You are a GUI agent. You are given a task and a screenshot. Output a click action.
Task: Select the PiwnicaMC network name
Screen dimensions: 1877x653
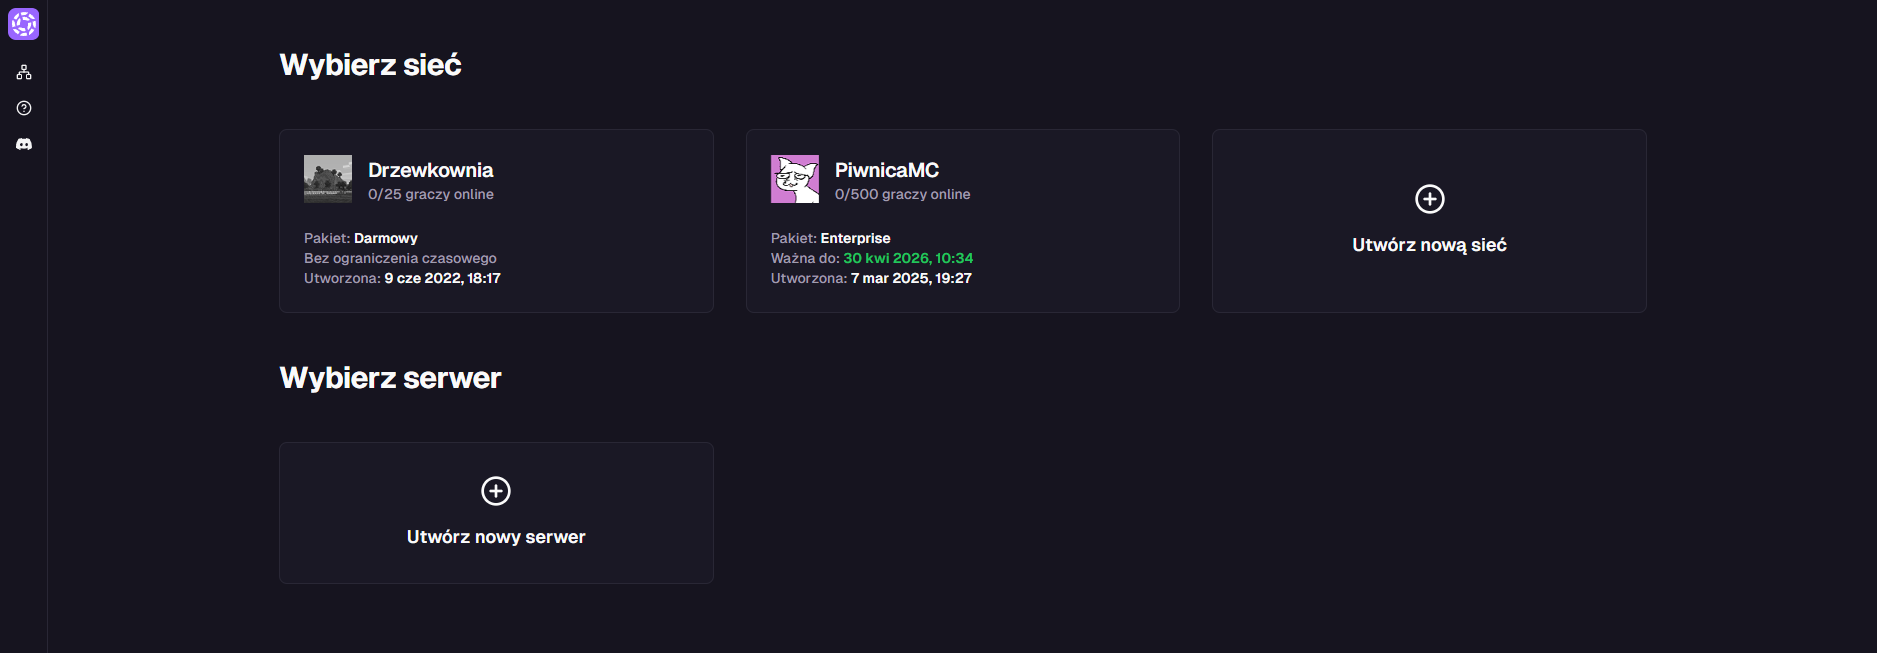tap(886, 170)
